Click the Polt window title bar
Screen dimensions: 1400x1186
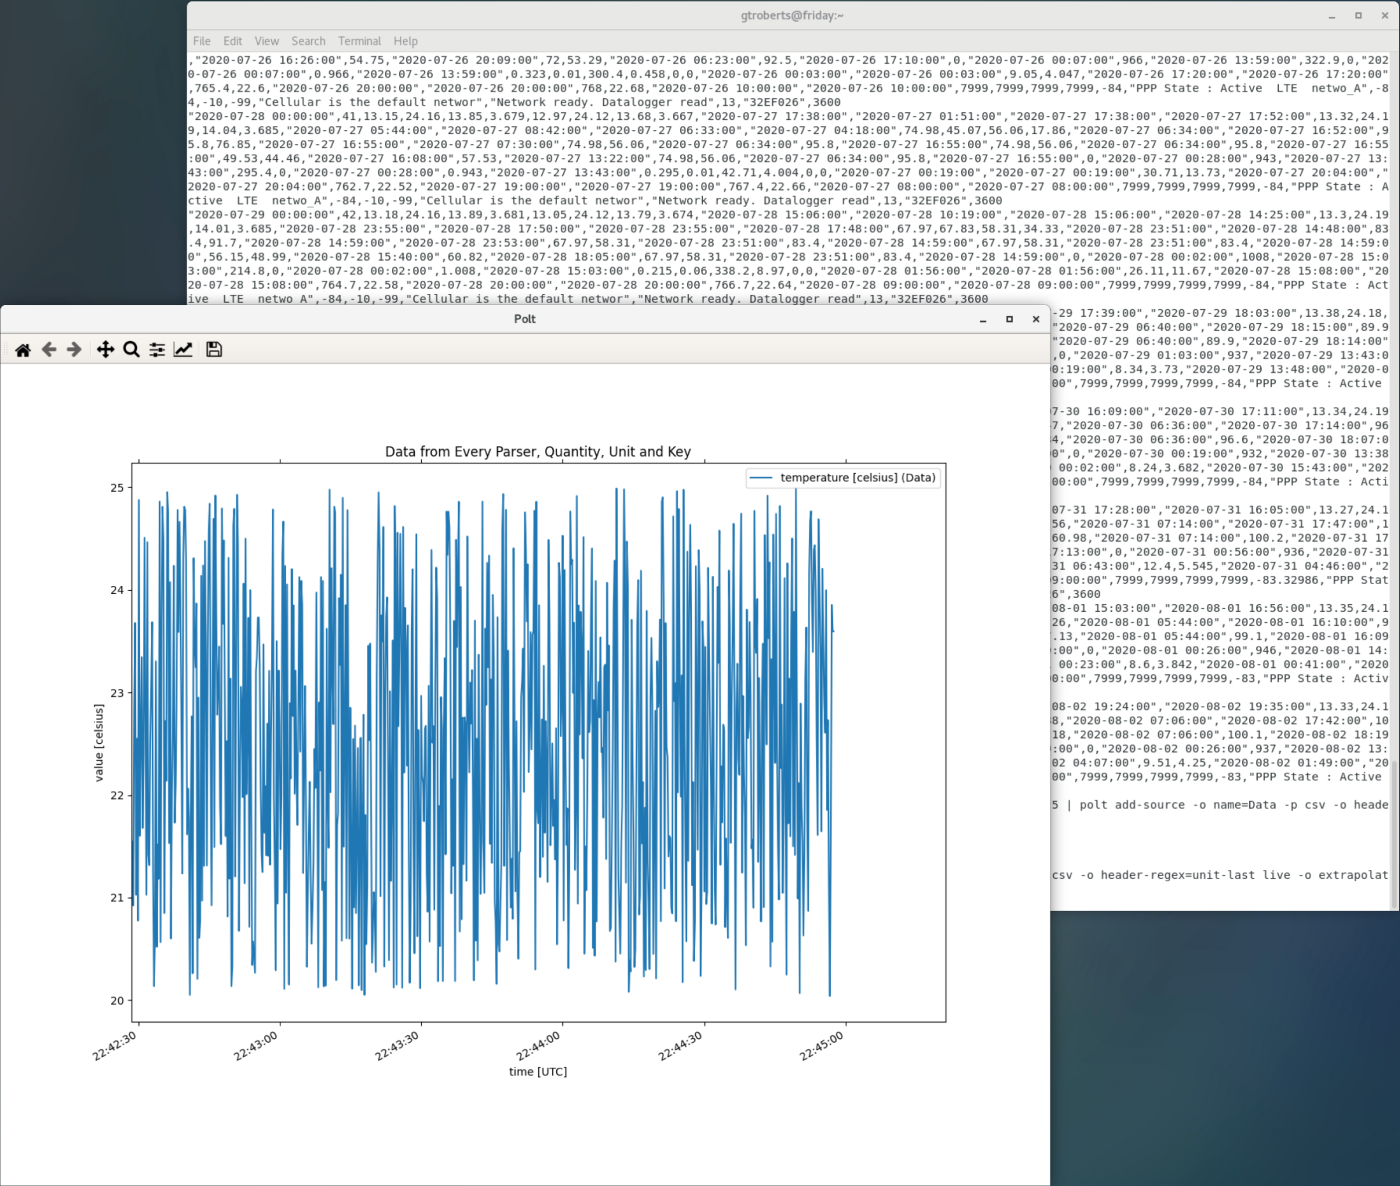pos(525,319)
